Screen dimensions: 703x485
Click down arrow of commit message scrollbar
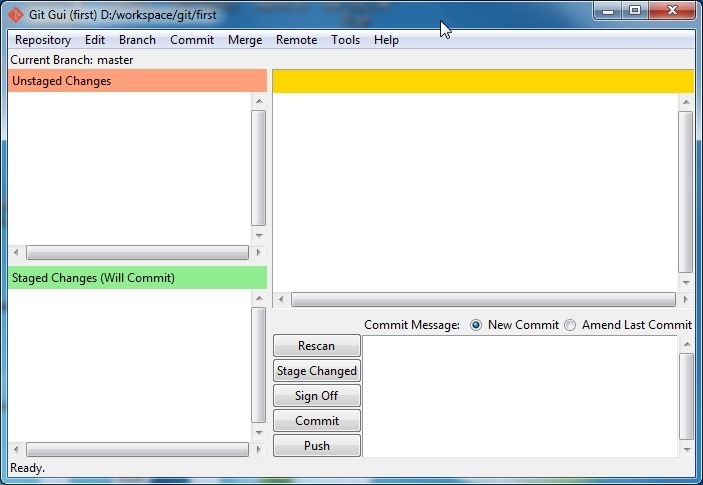click(x=686, y=449)
